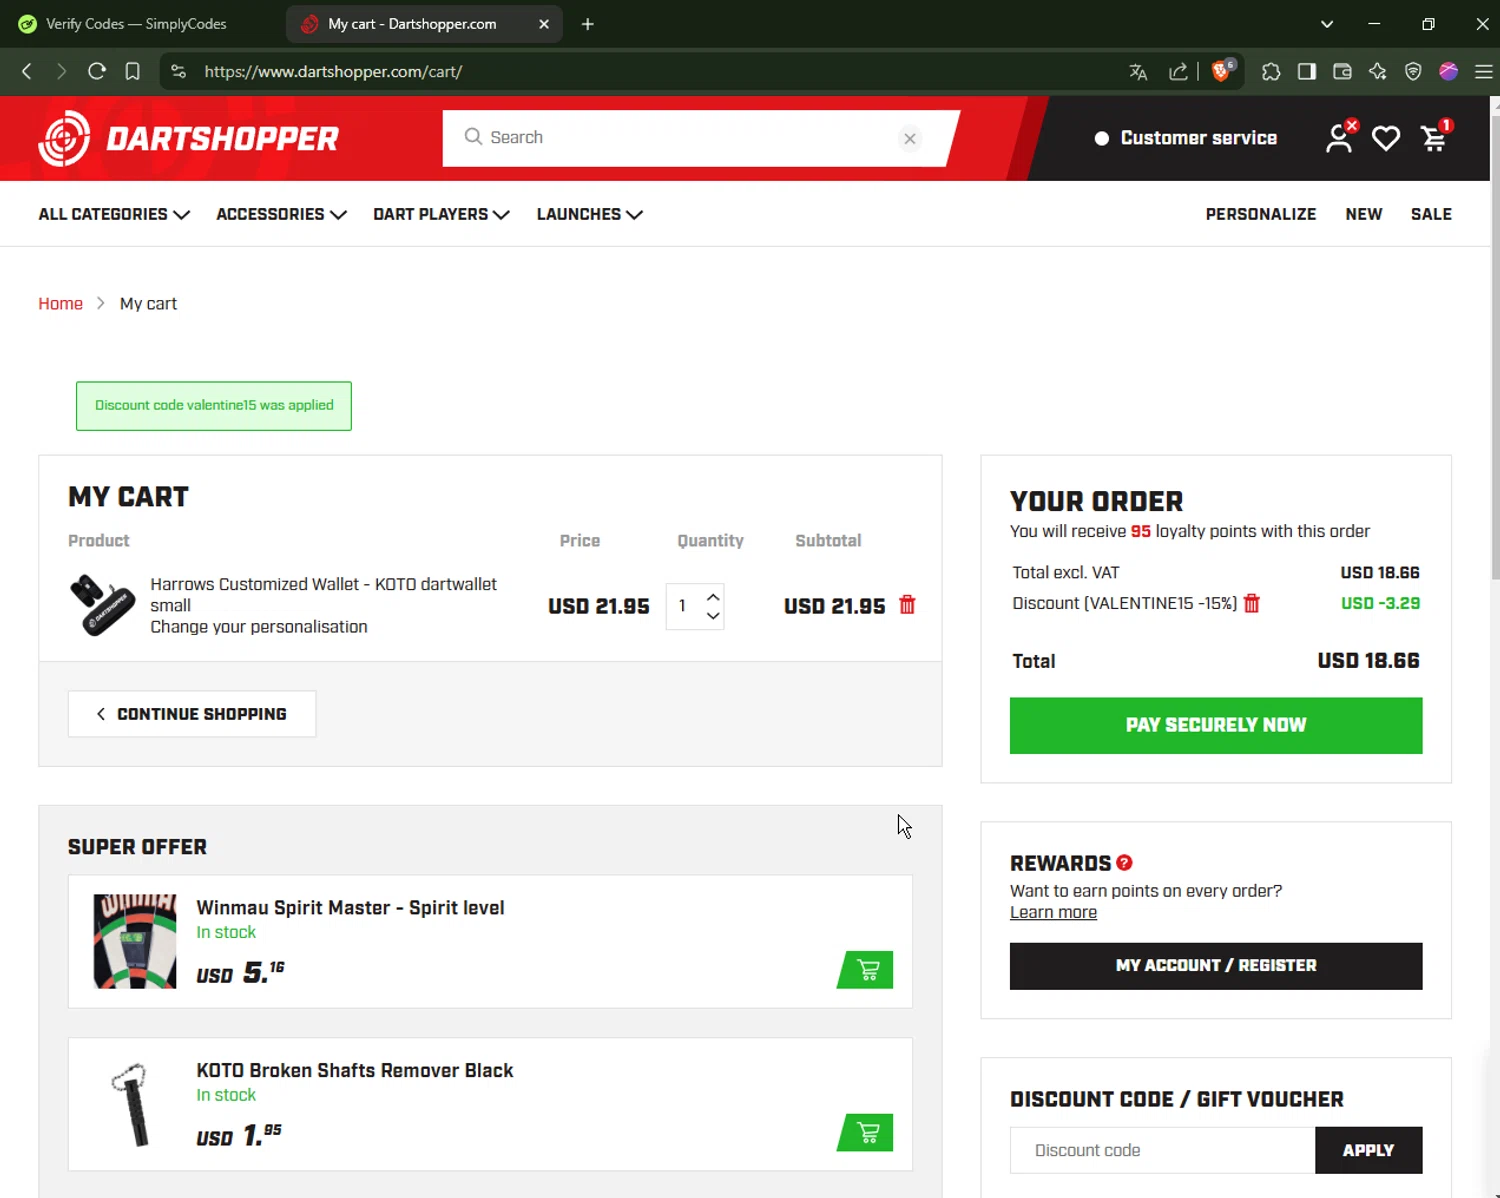
Task: Open the browser hamburger menu
Action: [1484, 71]
